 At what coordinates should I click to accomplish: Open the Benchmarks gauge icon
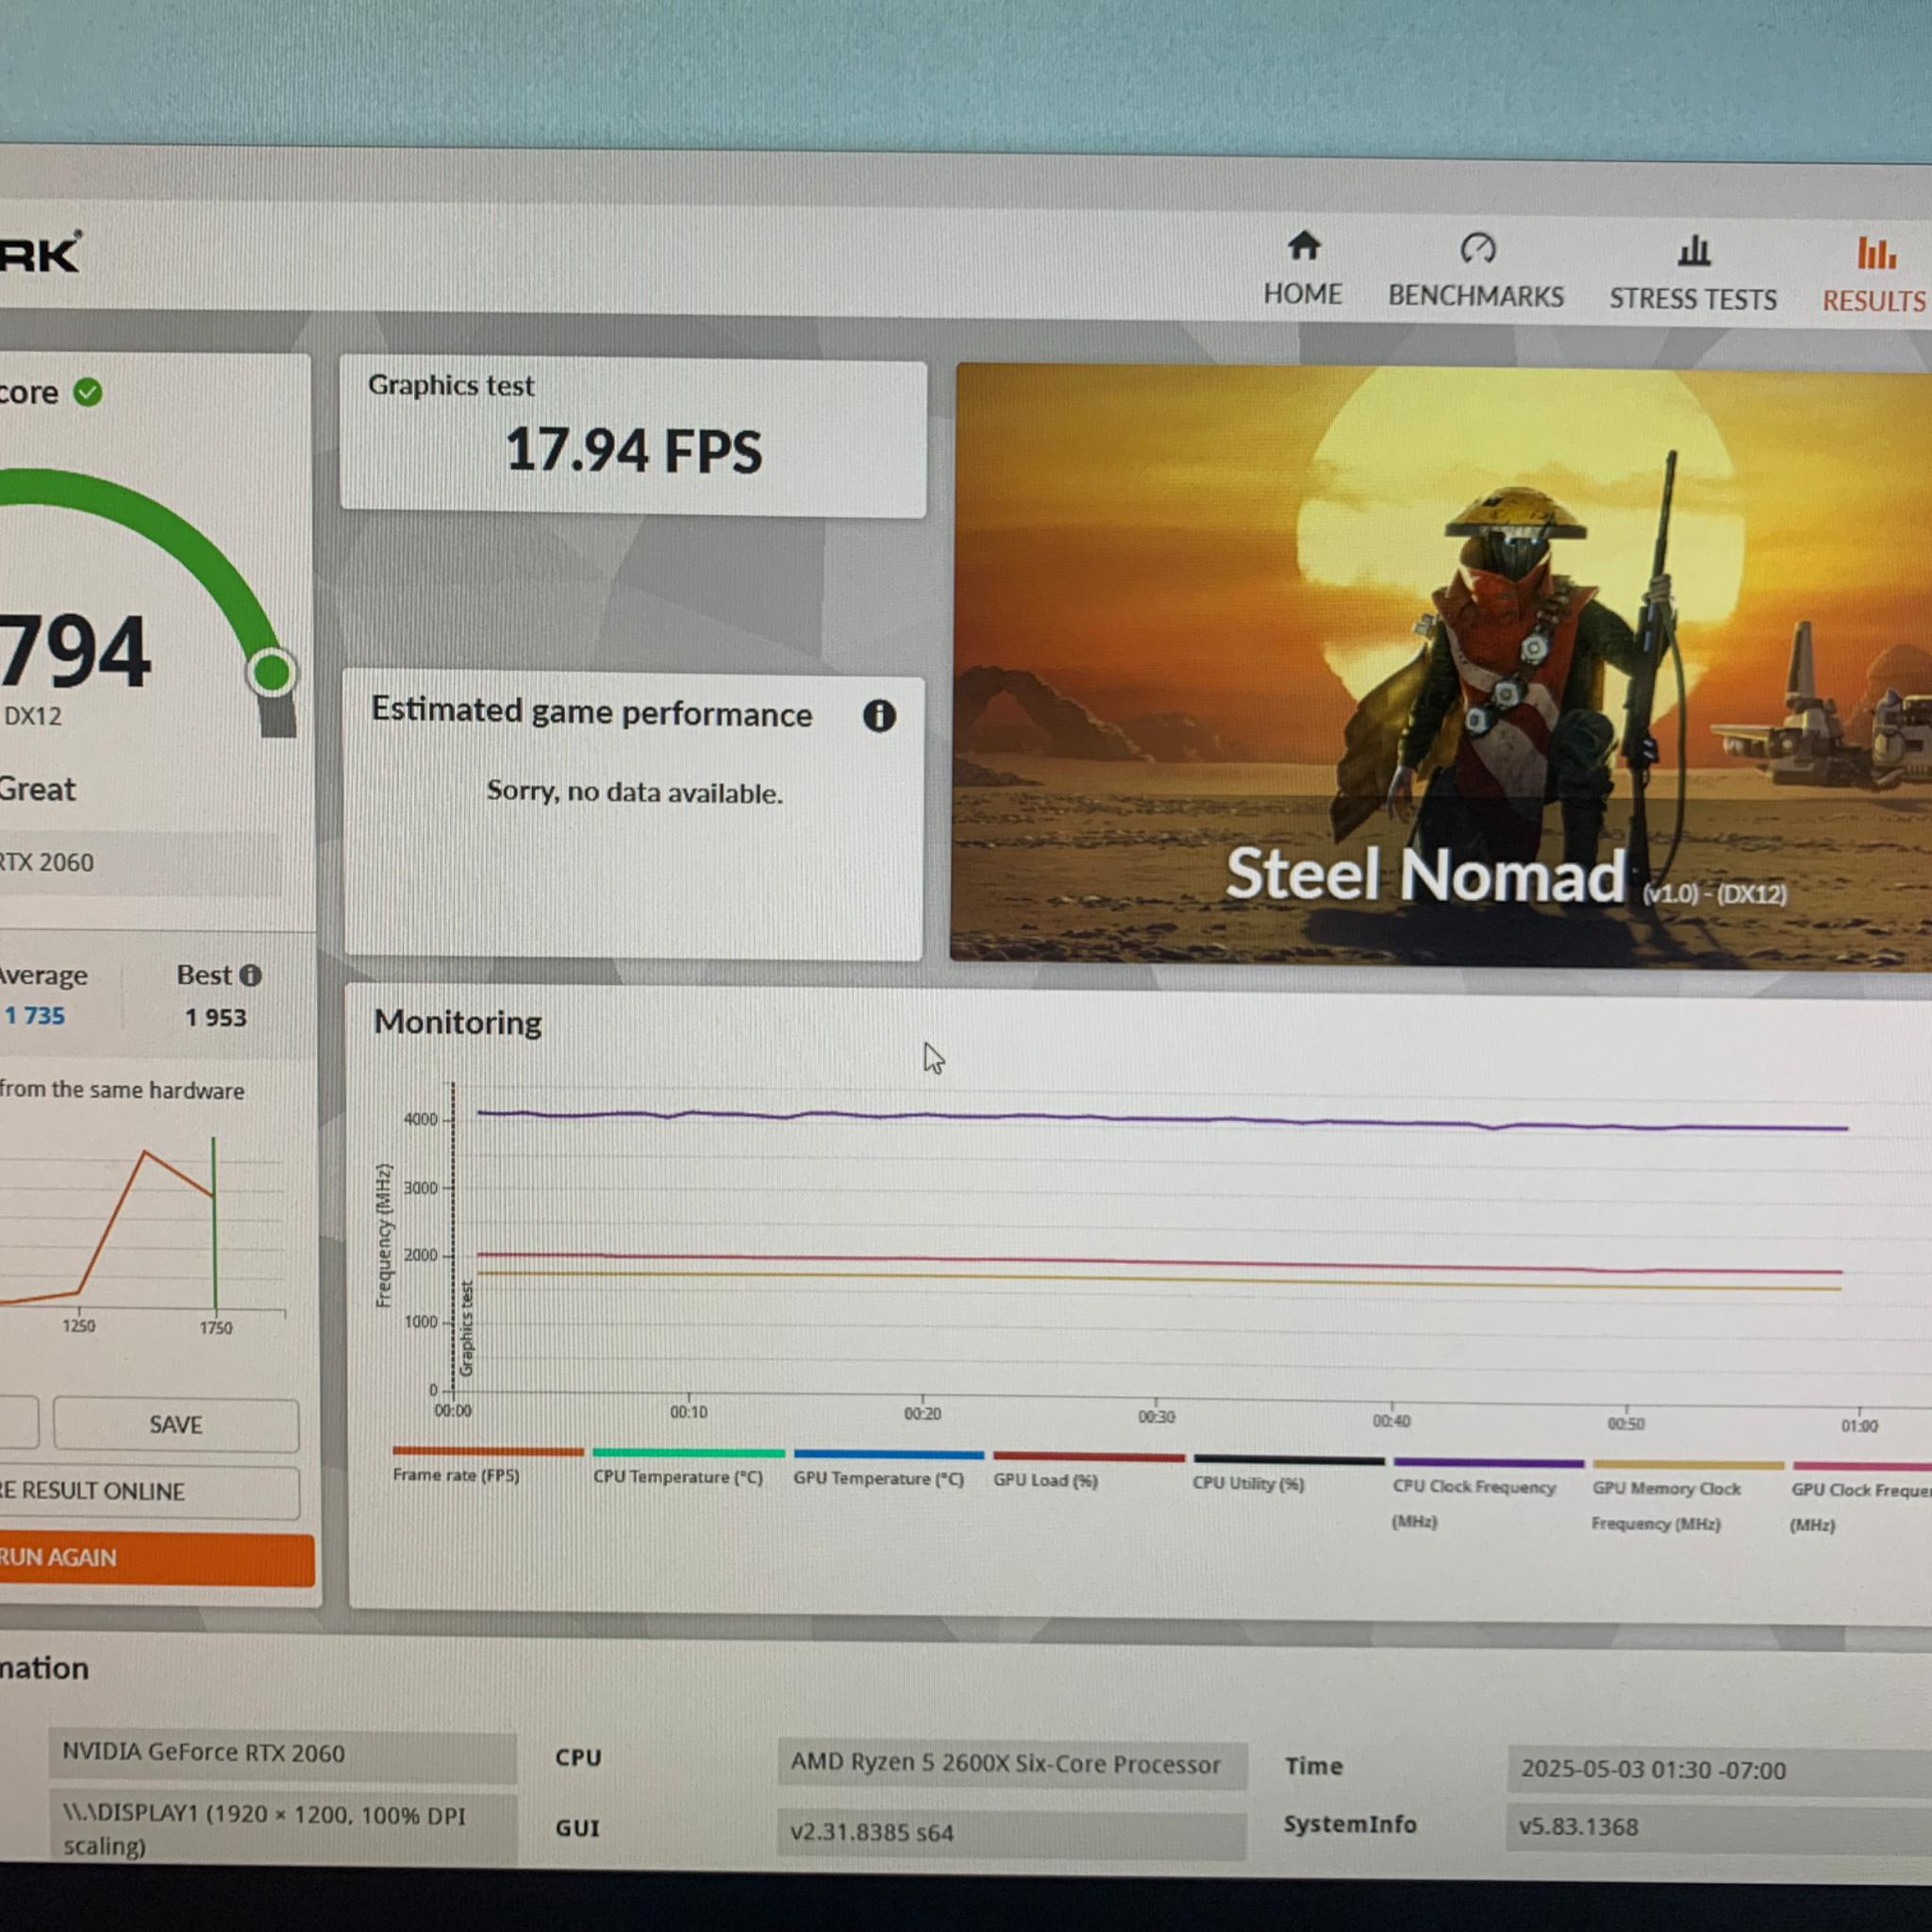[x=1477, y=247]
